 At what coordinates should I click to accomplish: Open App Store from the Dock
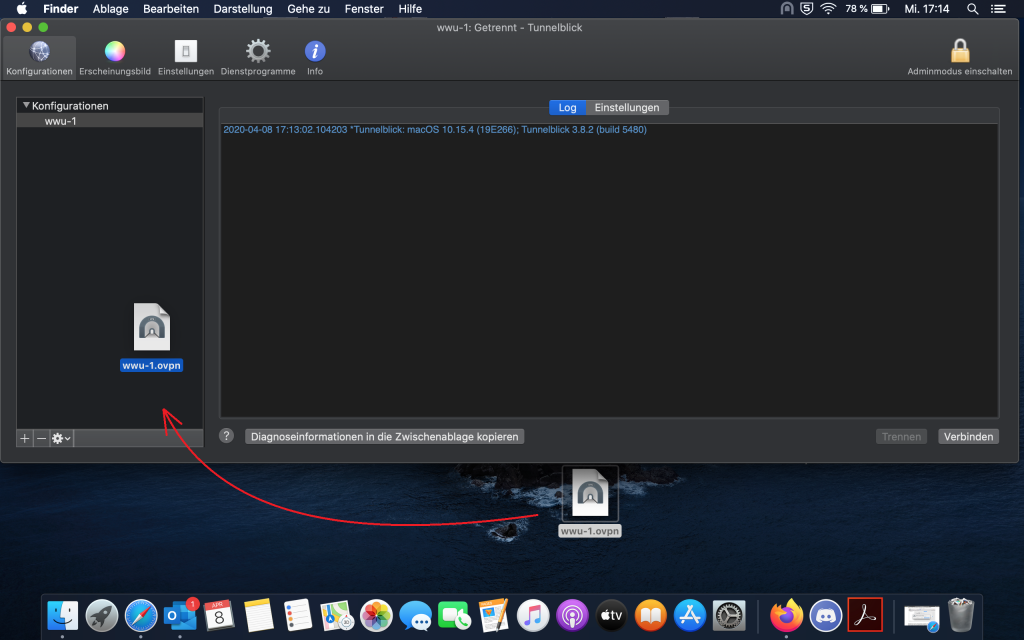pyautogui.click(x=690, y=615)
